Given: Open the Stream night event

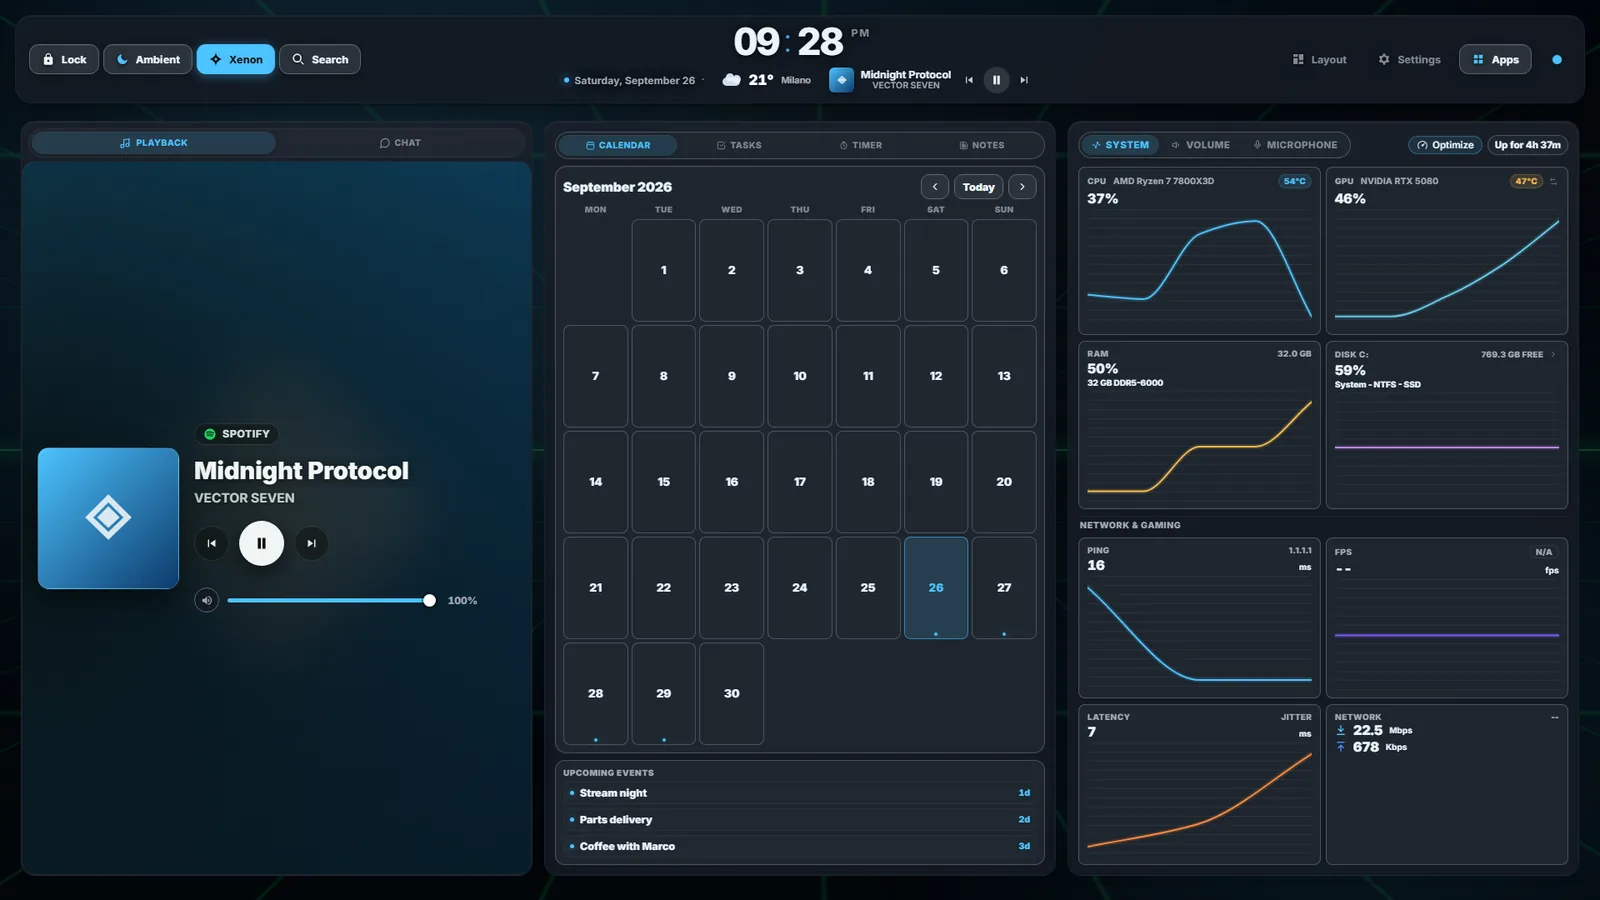Looking at the screenshot, I should coord(800,793).
